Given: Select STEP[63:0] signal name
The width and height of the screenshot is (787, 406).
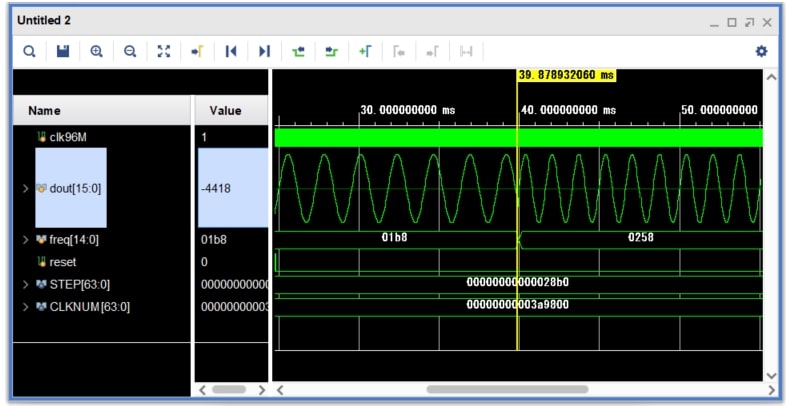Looking at the screenshot, I should pos(80,285).
